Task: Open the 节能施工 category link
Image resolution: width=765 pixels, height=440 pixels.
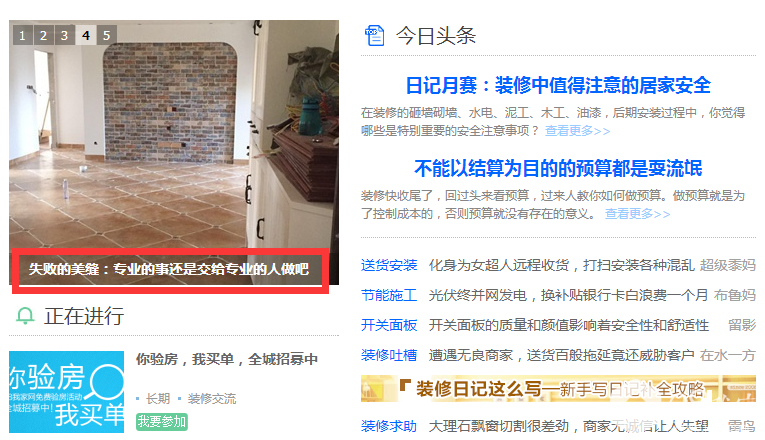Action: click(389, 295)
